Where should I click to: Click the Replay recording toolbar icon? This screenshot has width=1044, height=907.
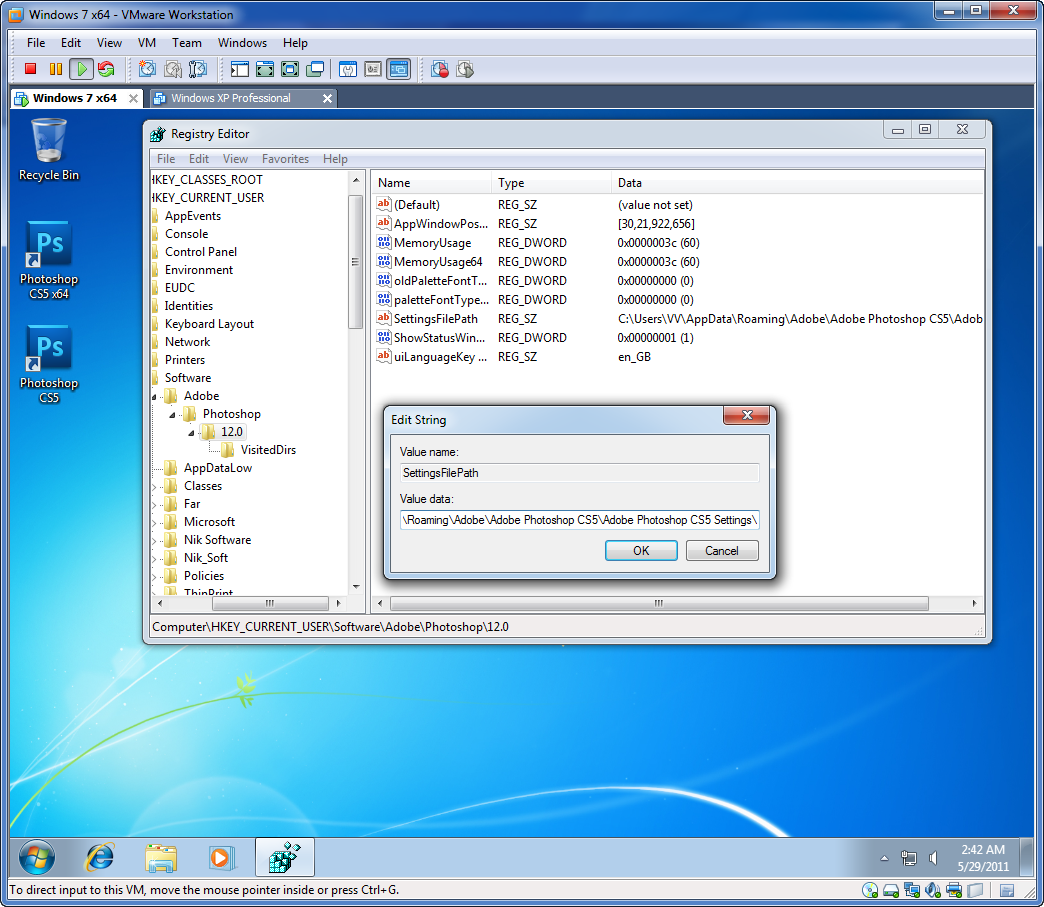tap(465, 69)
